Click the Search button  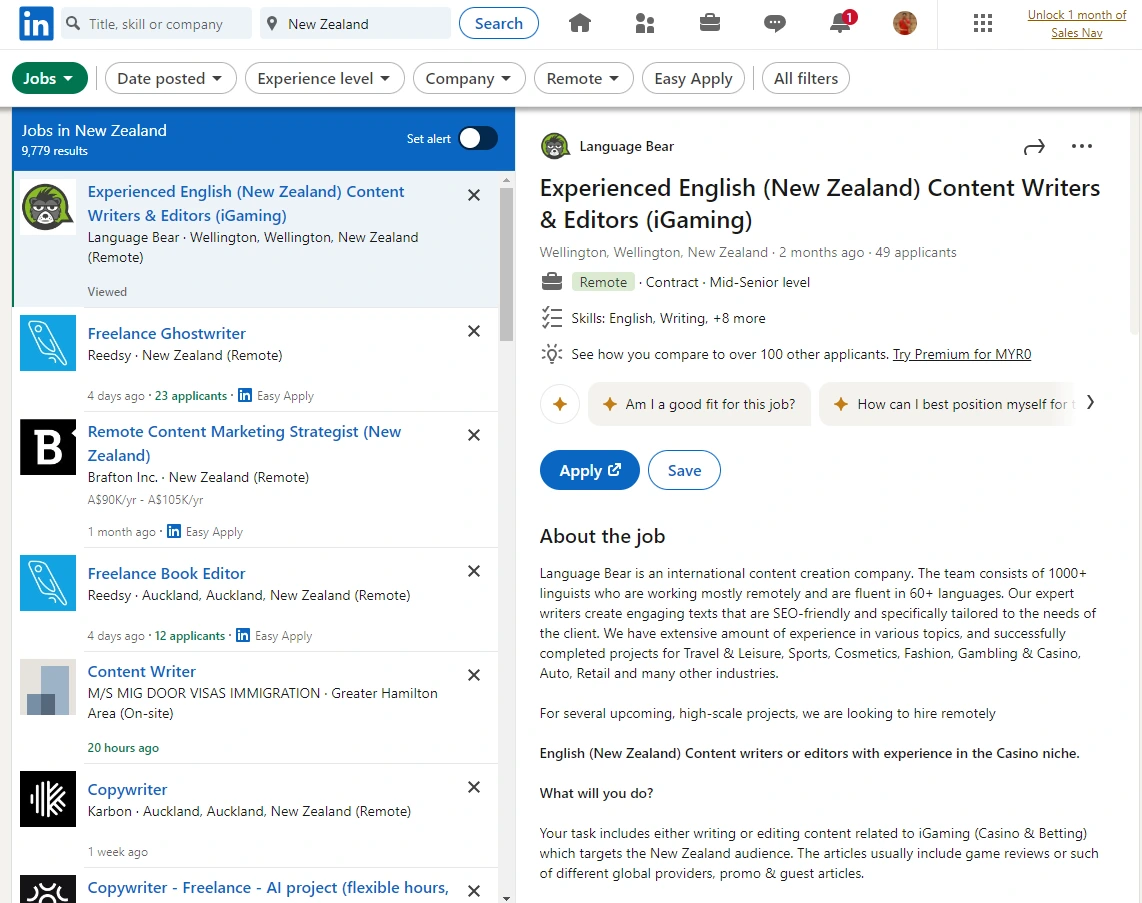tap(499, 23)
